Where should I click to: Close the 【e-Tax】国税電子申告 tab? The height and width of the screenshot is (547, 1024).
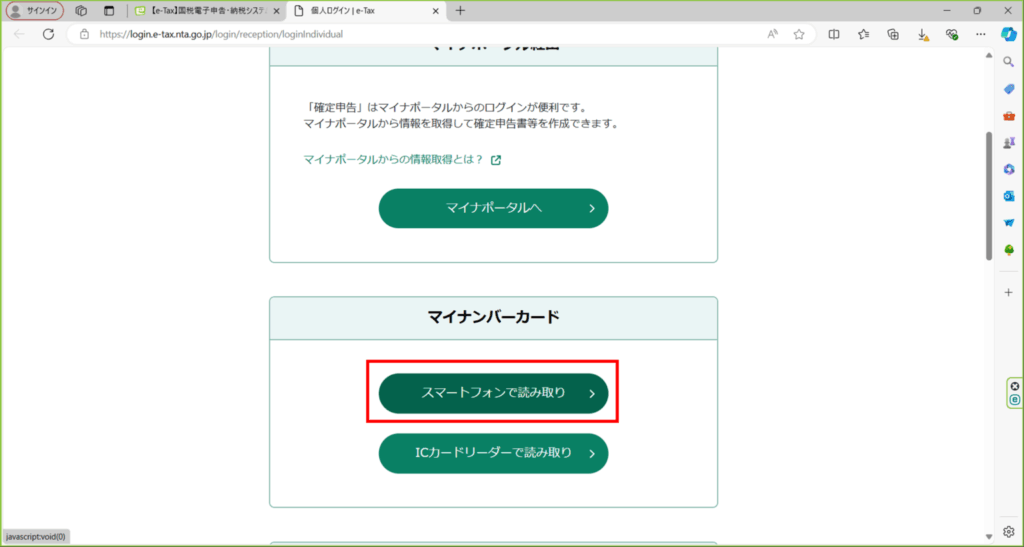(276, 10)
